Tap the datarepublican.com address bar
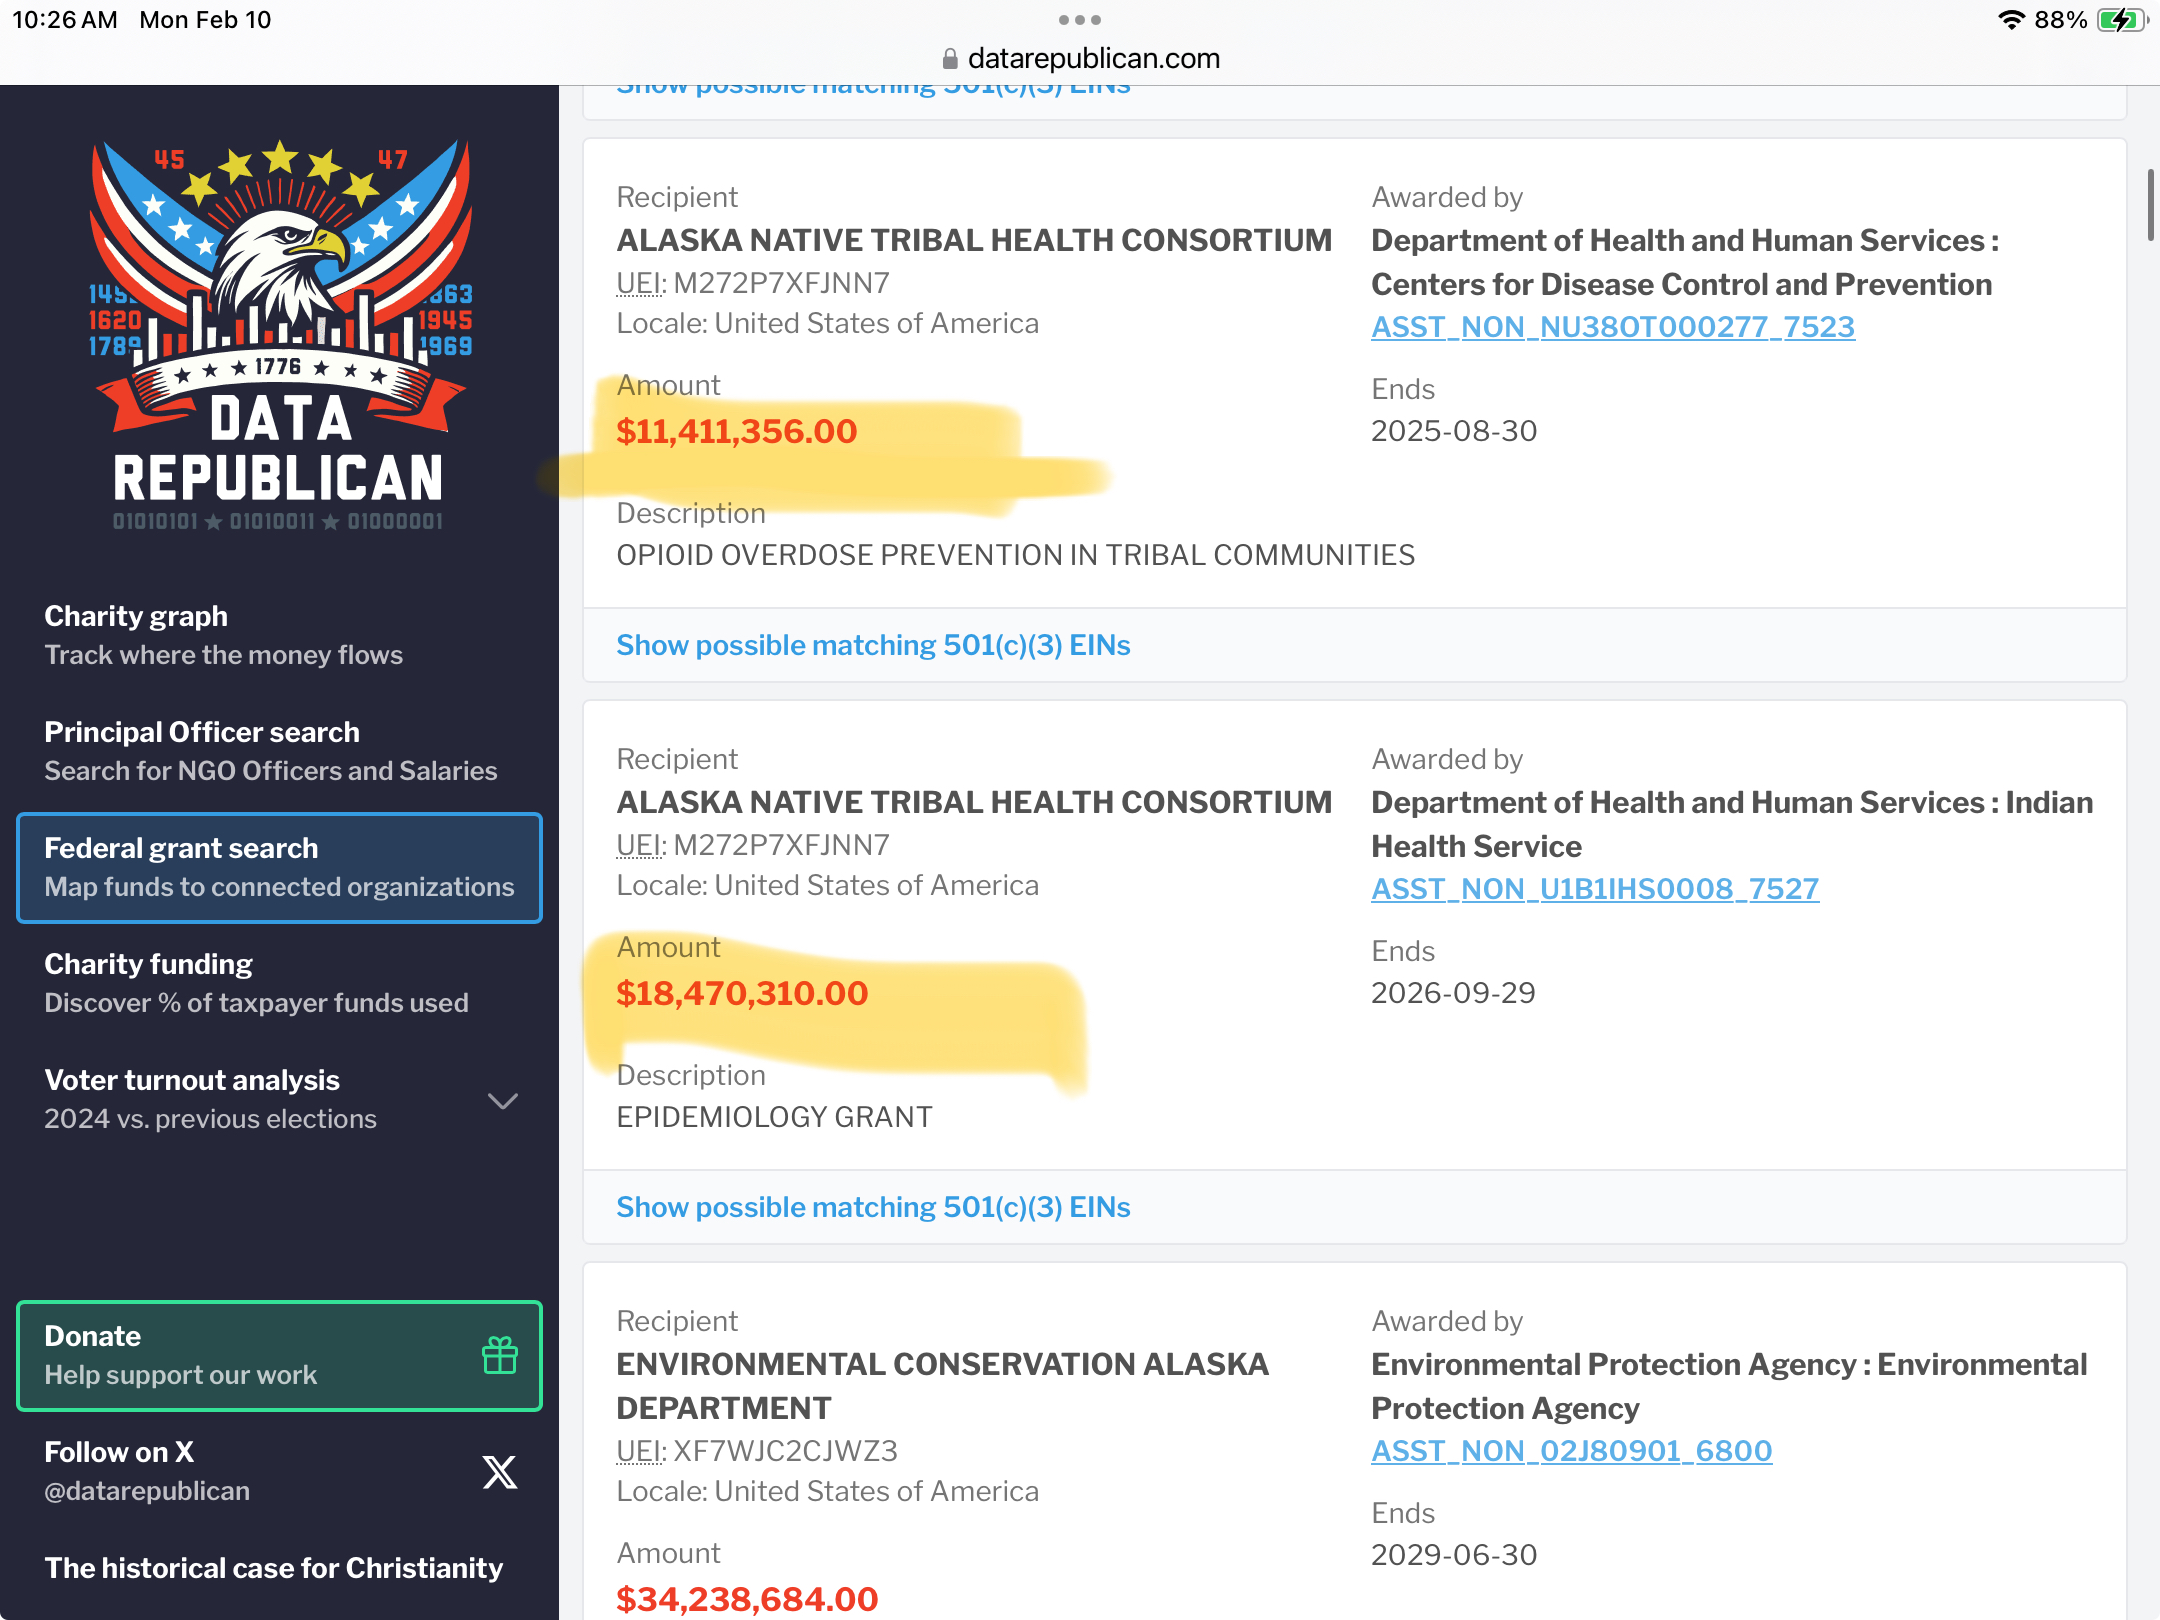 tap(1080, 59)
